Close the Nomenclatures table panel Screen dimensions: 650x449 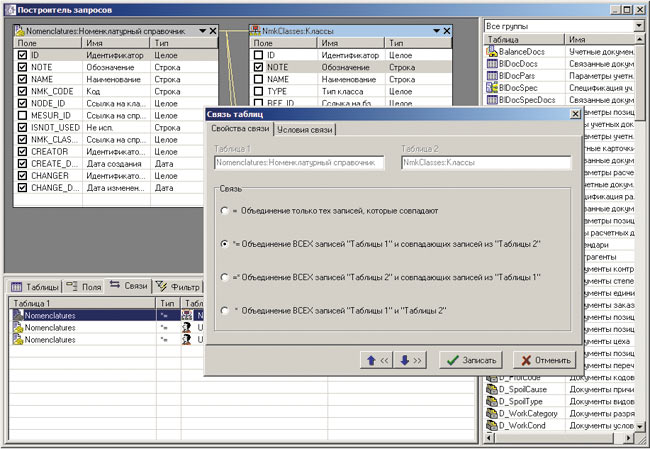212,31
